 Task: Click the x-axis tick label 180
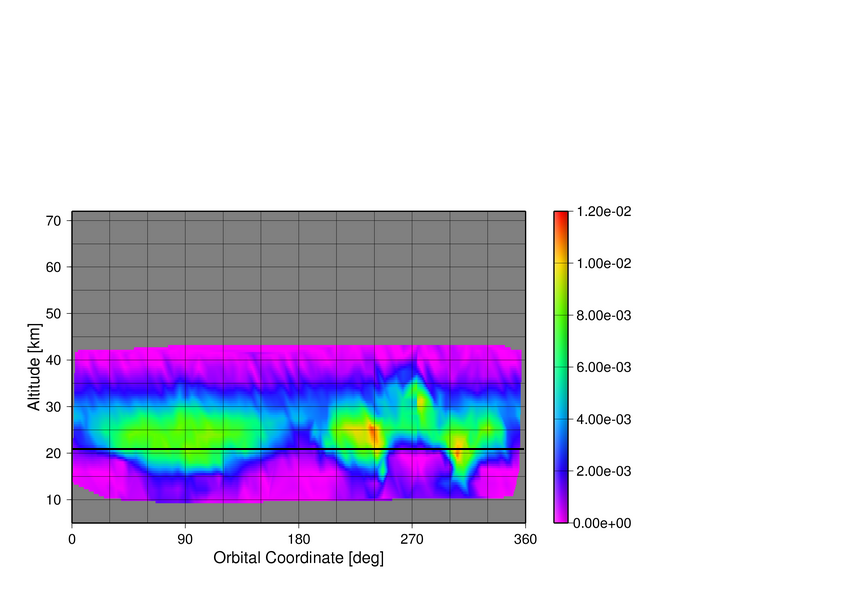(299, 540)
